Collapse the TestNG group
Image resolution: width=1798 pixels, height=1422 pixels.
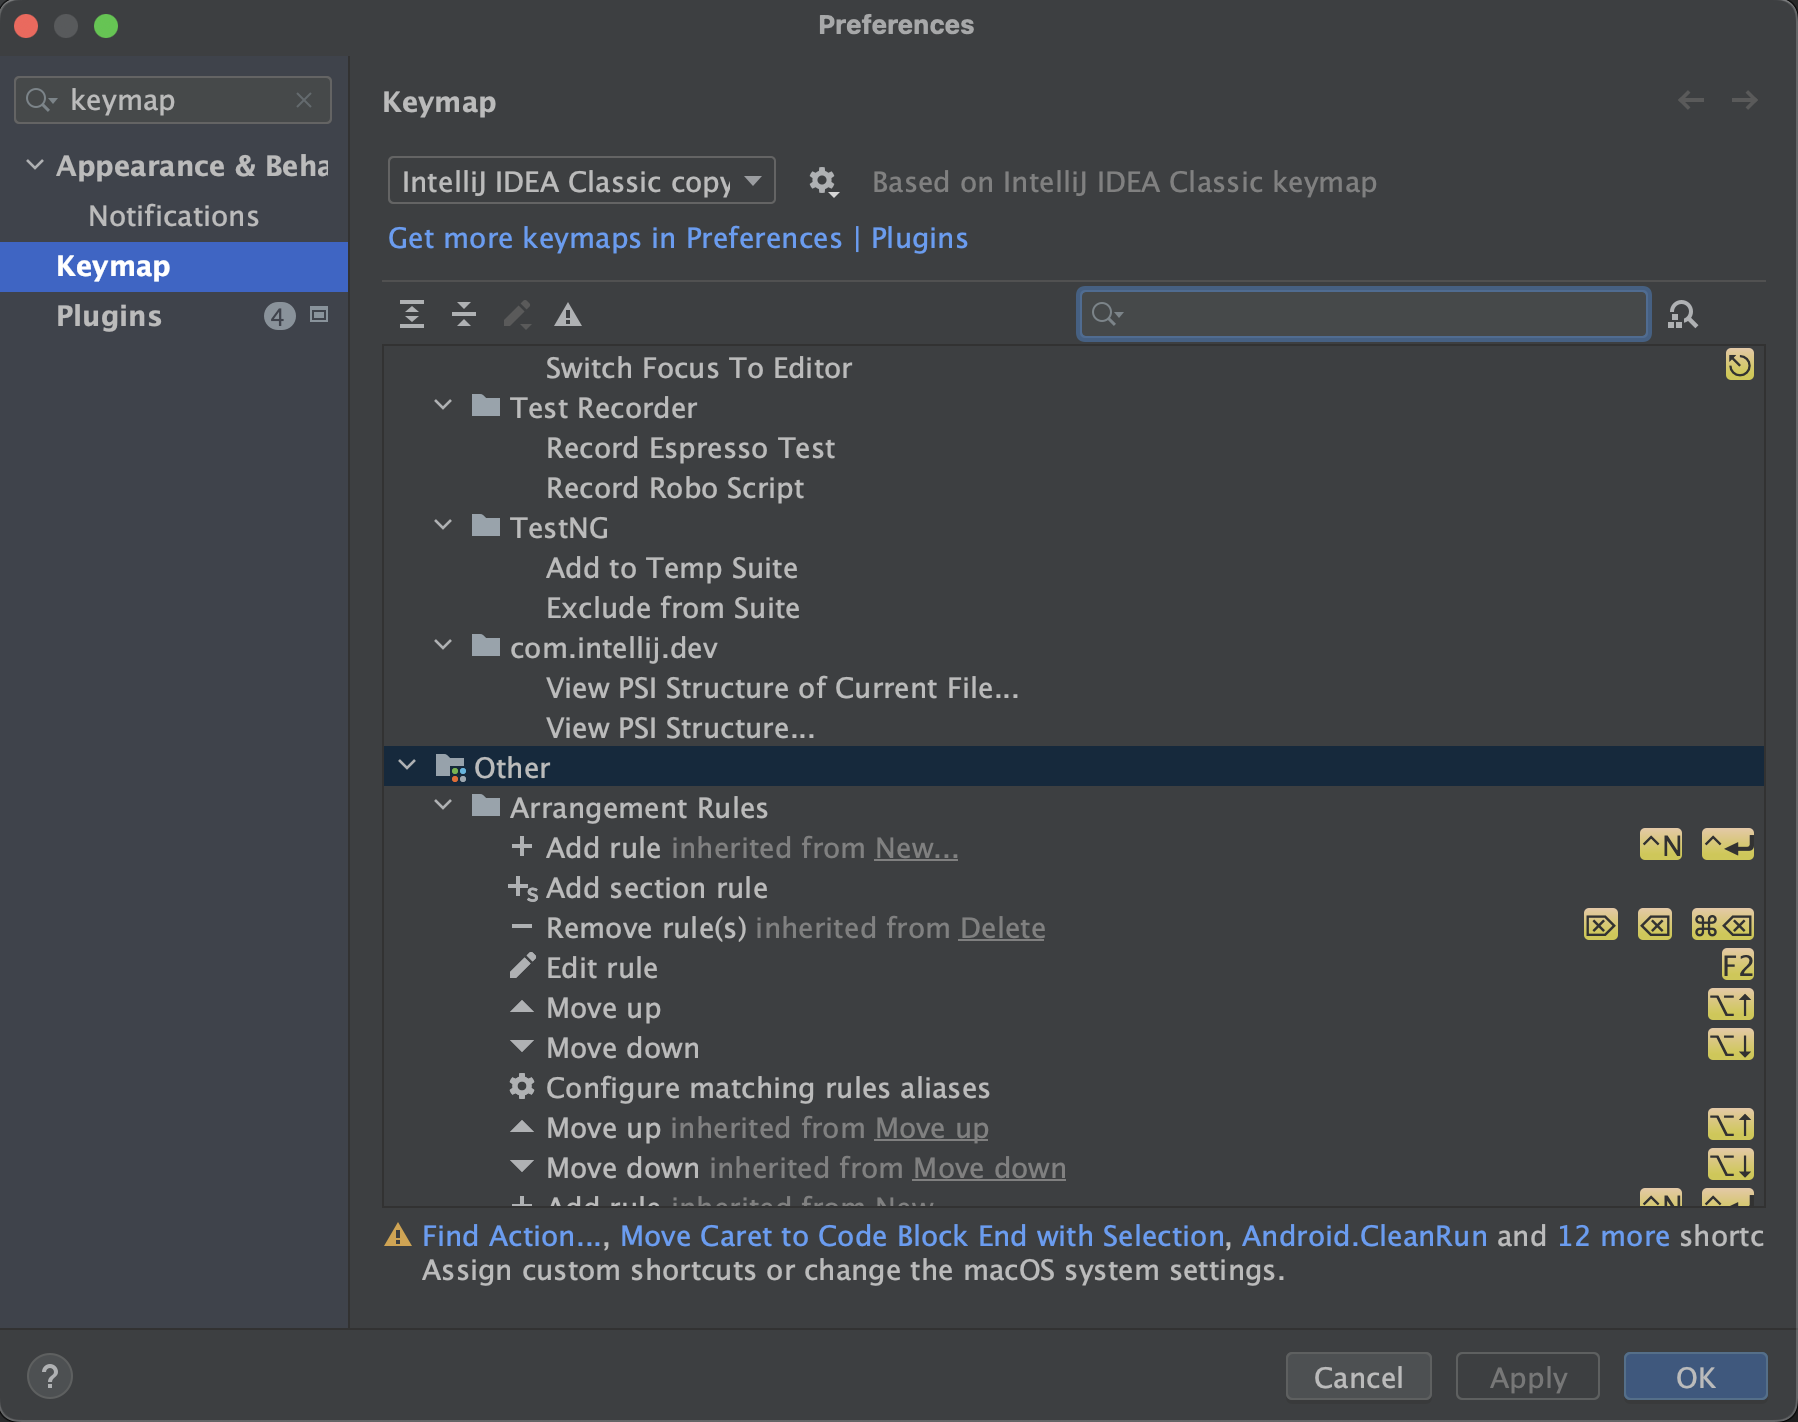point(443,526)
